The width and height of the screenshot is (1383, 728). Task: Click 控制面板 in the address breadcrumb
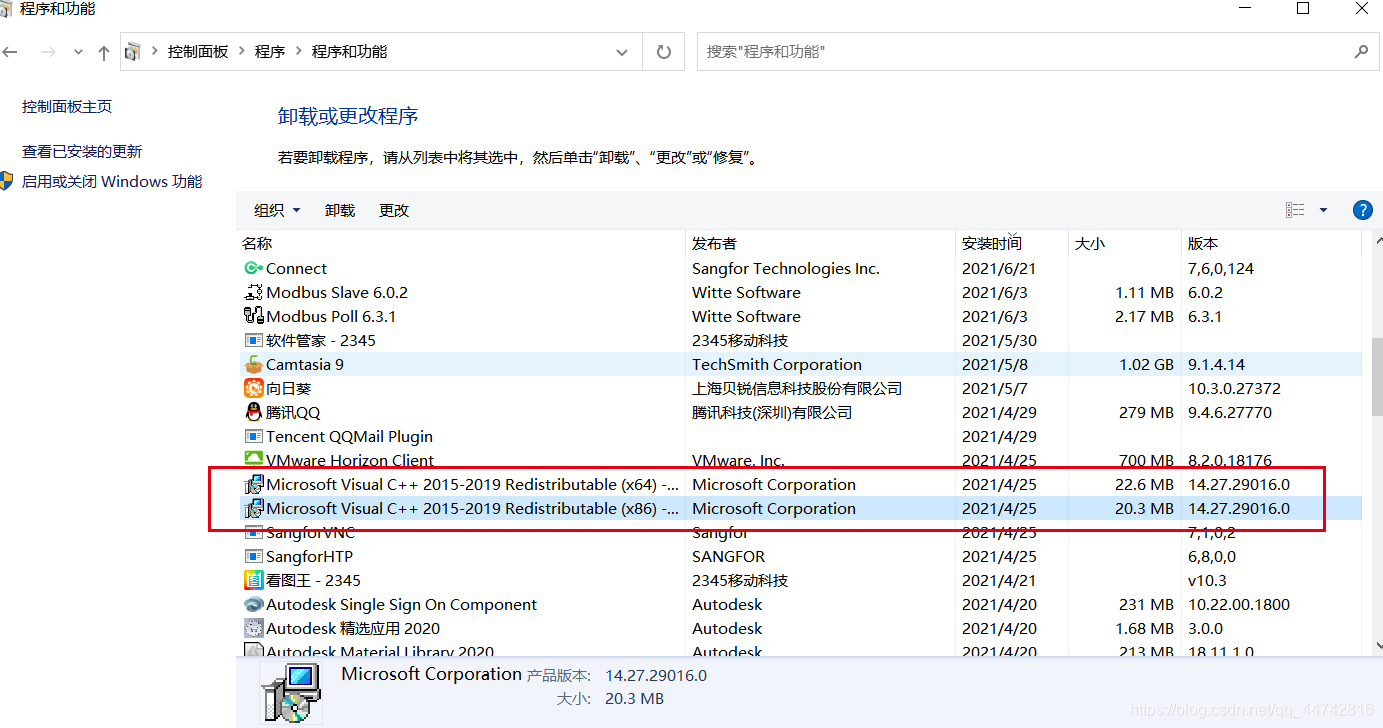[198, 52]
